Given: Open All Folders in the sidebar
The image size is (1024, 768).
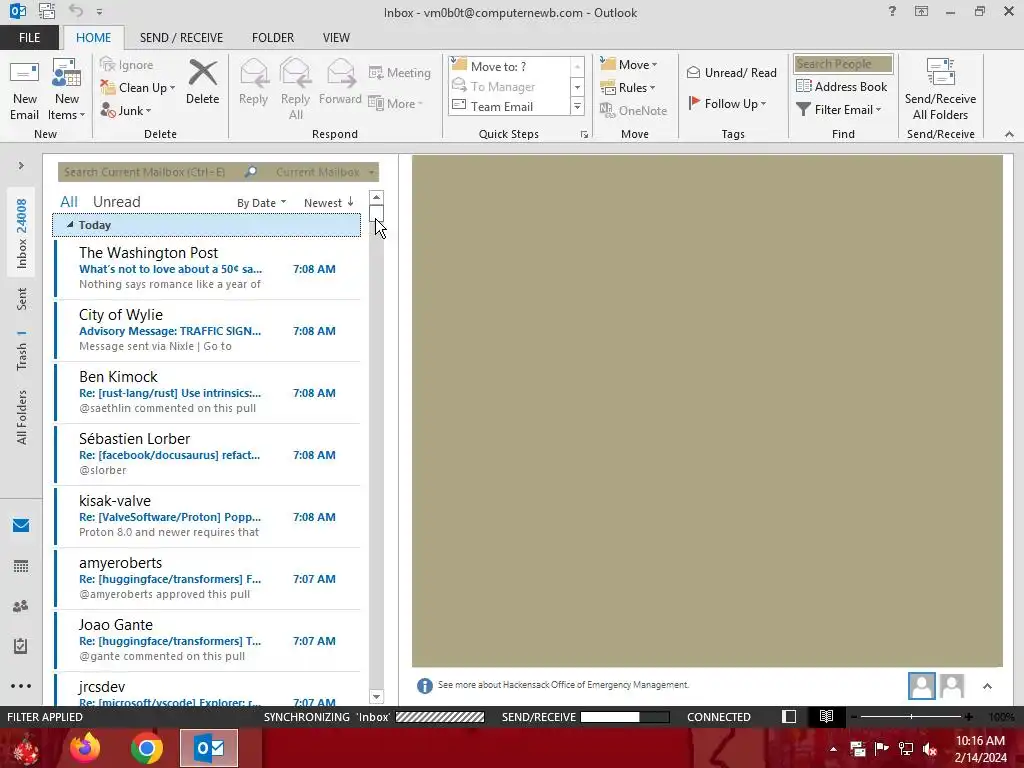Looking at the screenshot, I should [x=22, y=417].
